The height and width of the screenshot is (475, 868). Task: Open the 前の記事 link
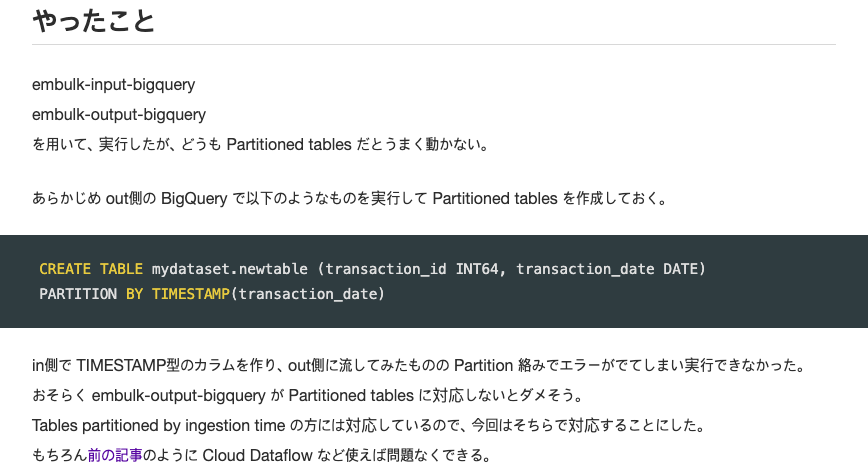click(115, 455)
